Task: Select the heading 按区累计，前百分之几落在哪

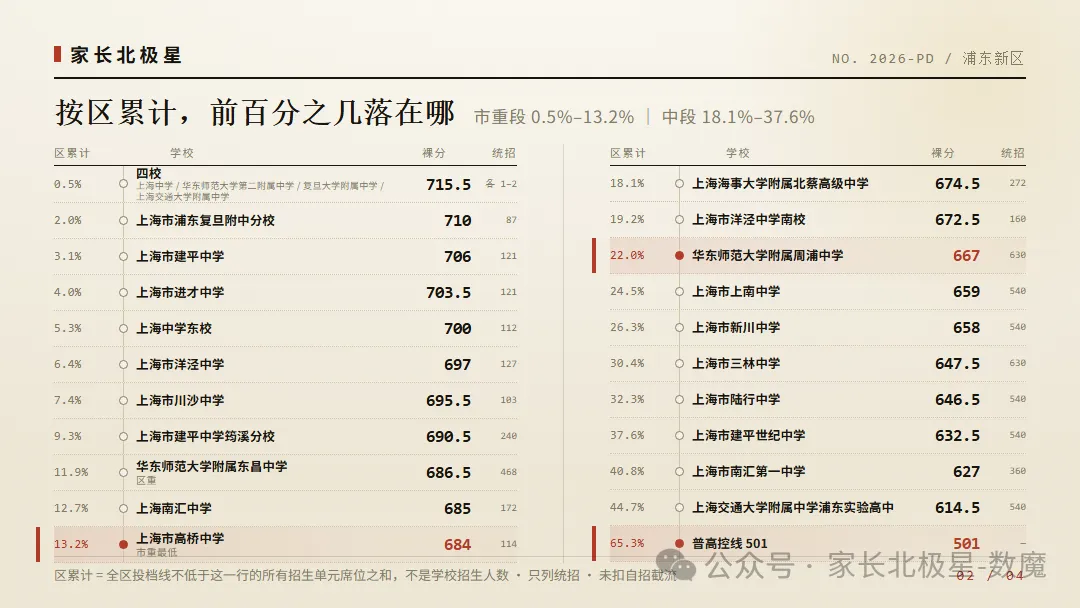Action: click(255, 113)
